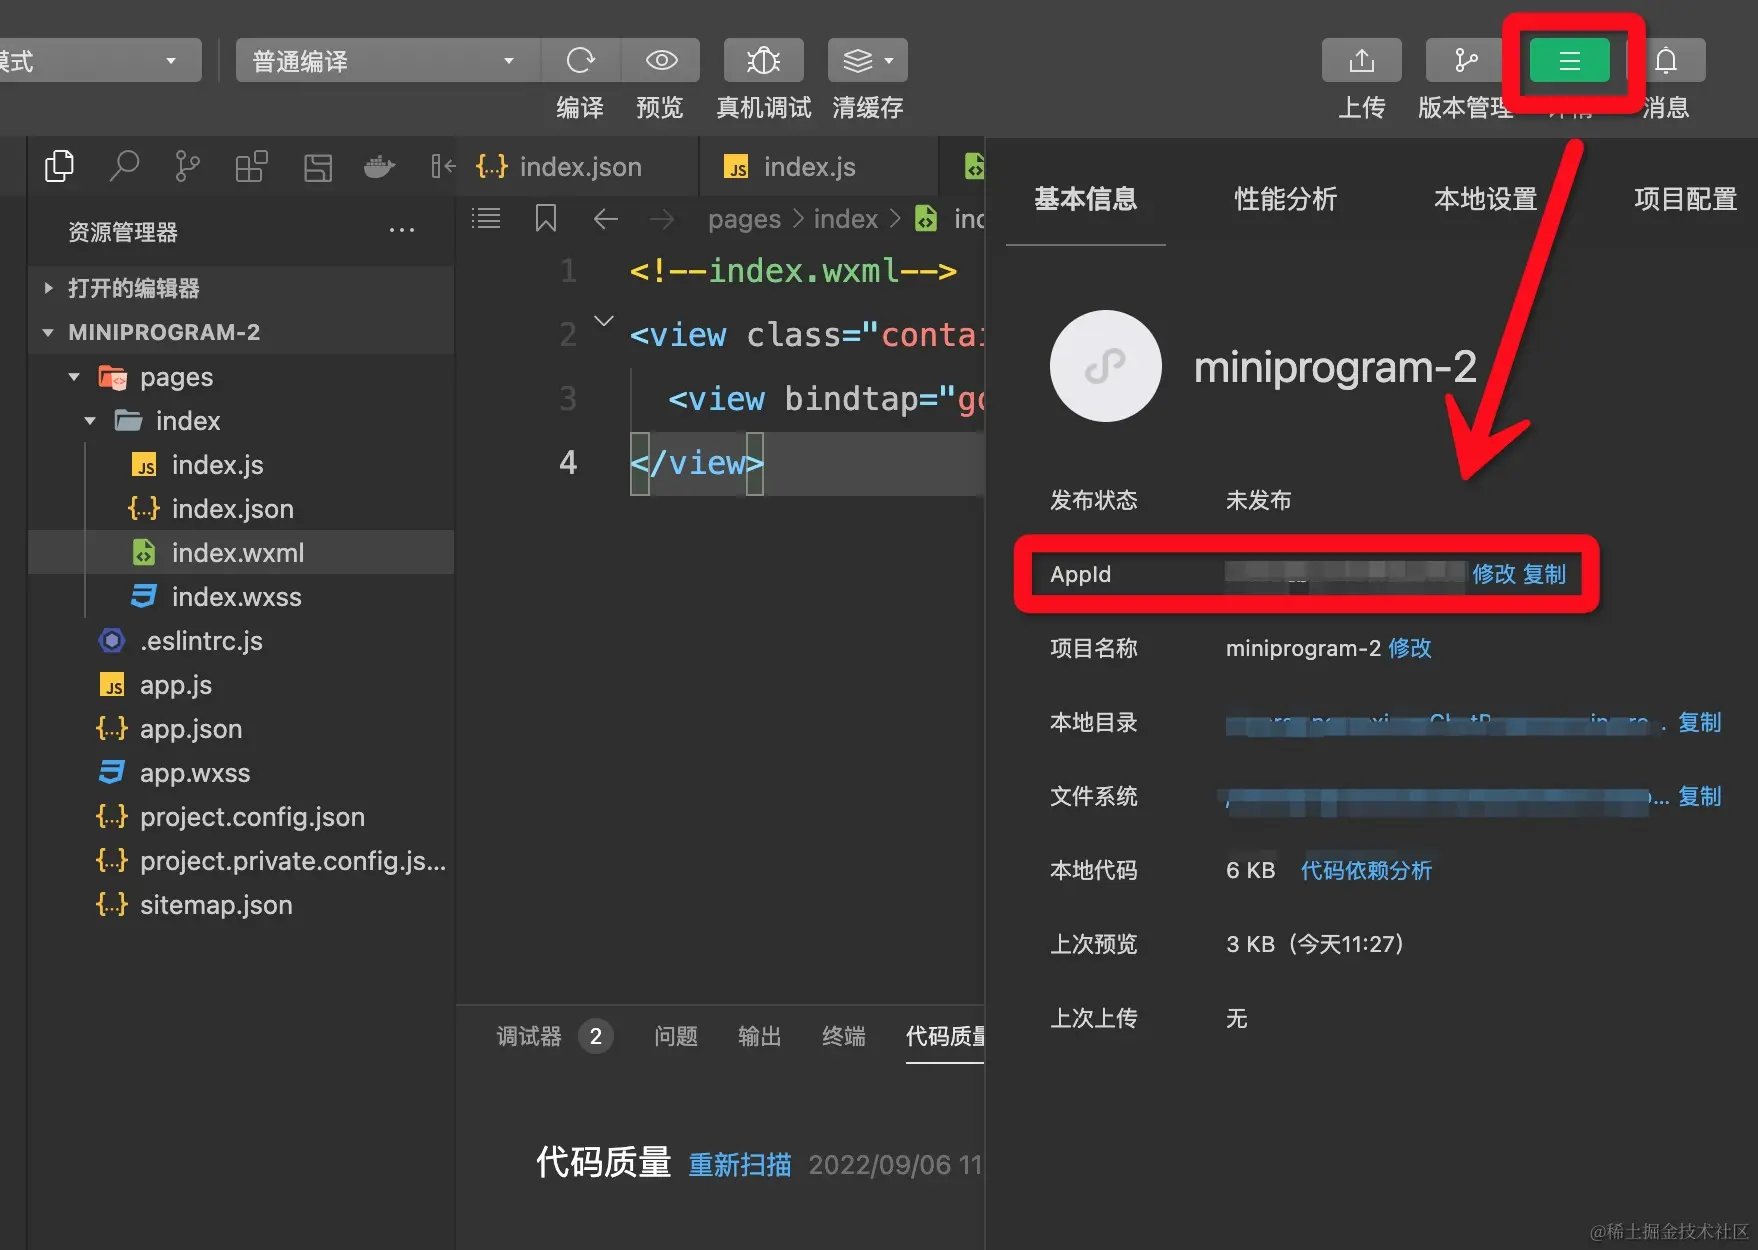Open sitemap.json file
Viewport: 1758px width, 1250px height.
241,905
